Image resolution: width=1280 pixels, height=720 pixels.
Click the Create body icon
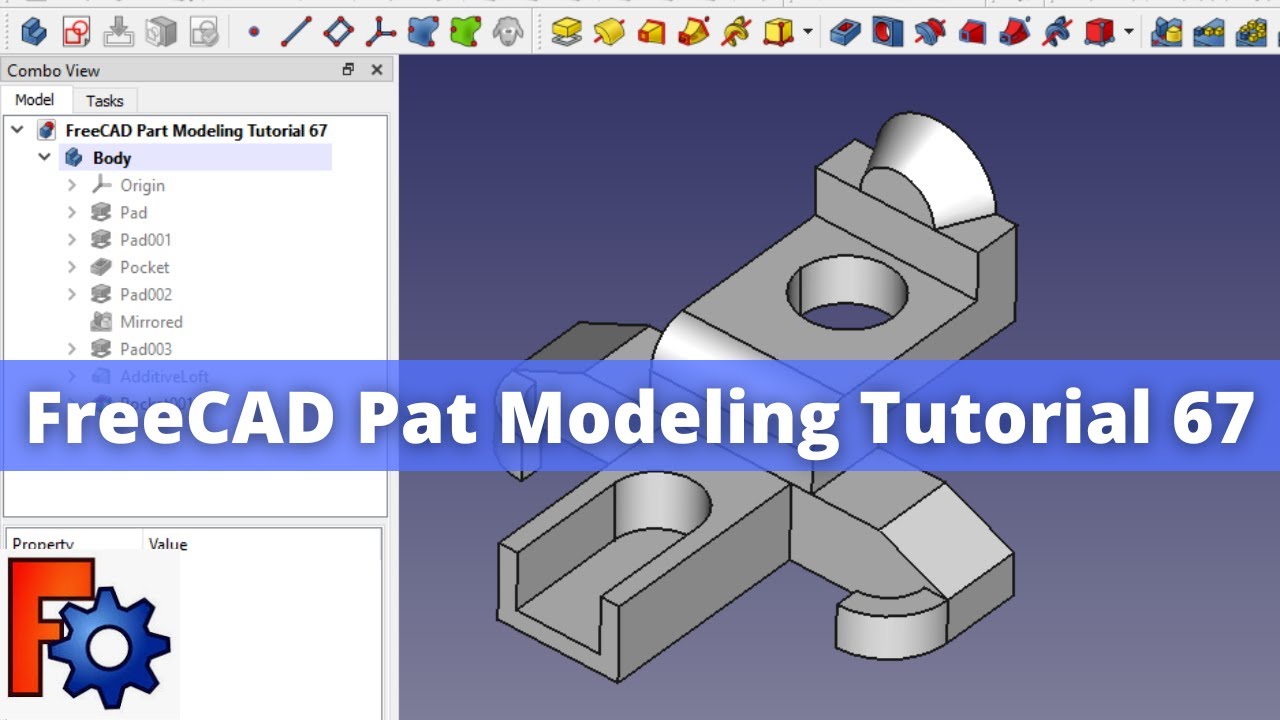[34, 32]
